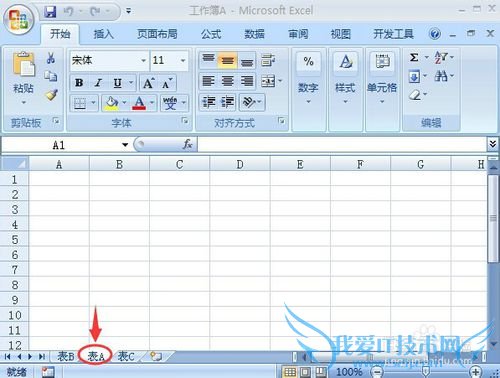Insert AutoSum with sigma icon

[x=414, y=57]
